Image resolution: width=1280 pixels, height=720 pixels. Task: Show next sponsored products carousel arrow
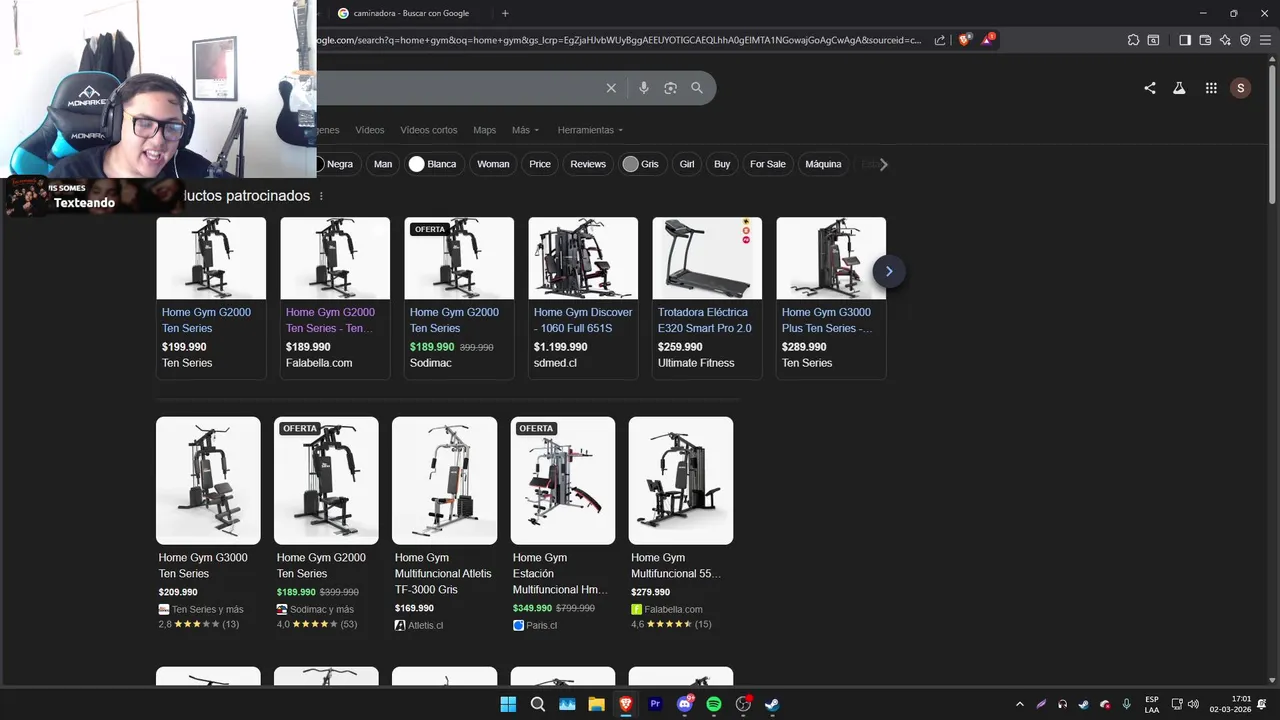point(889,271)
